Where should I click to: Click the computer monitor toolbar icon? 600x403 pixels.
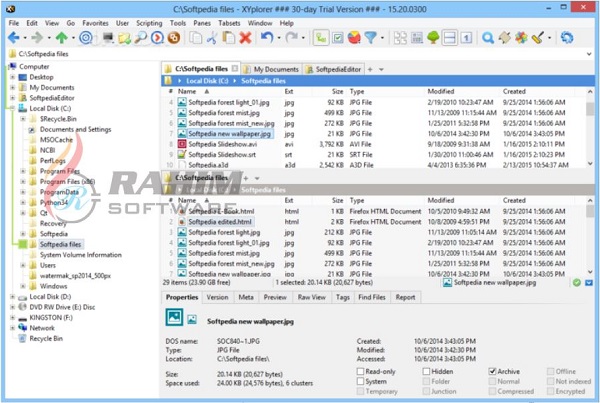tap(108, 38)
